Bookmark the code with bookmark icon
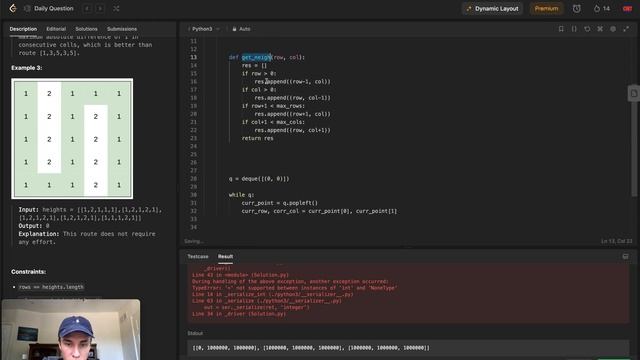640x360 pixels. (561, 29)
